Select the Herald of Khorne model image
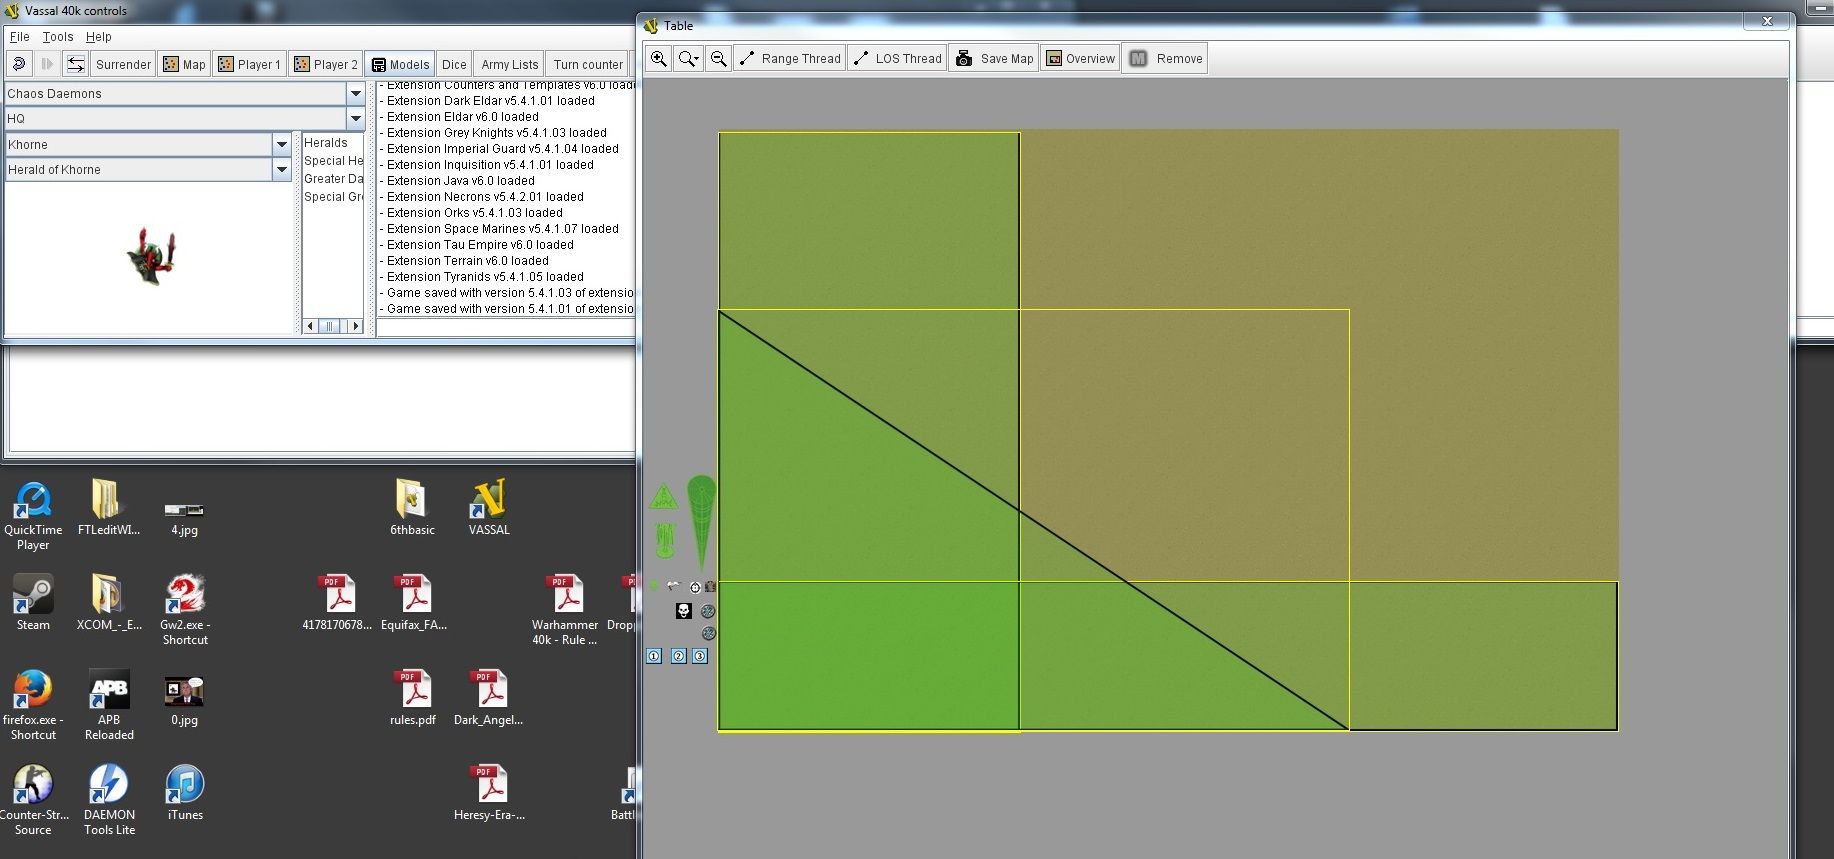The image size is (1834, 859). click(152, 256)
